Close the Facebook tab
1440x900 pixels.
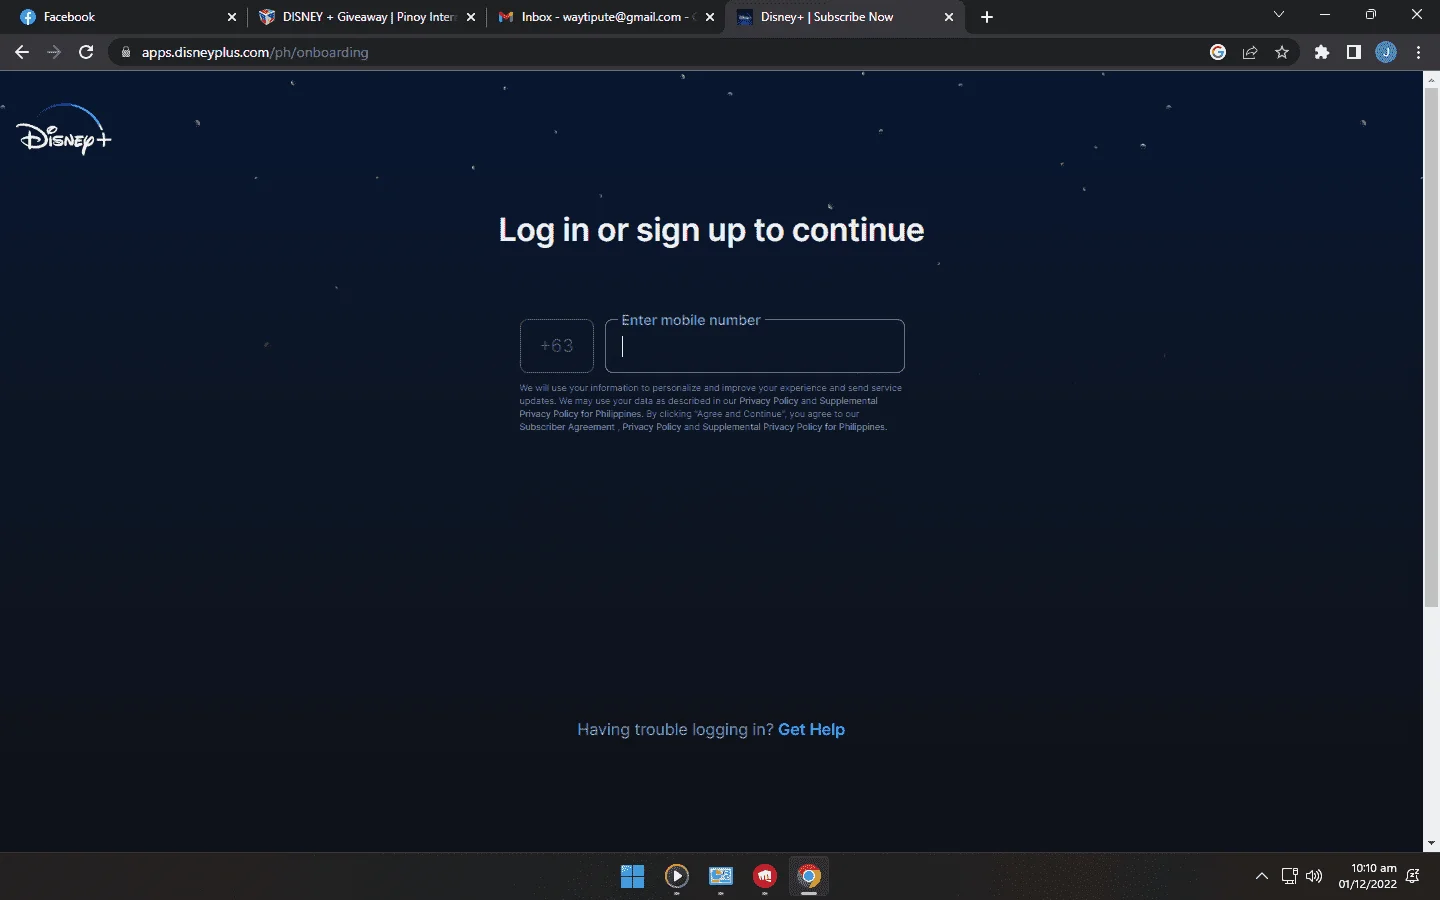(x=232, y=17)
